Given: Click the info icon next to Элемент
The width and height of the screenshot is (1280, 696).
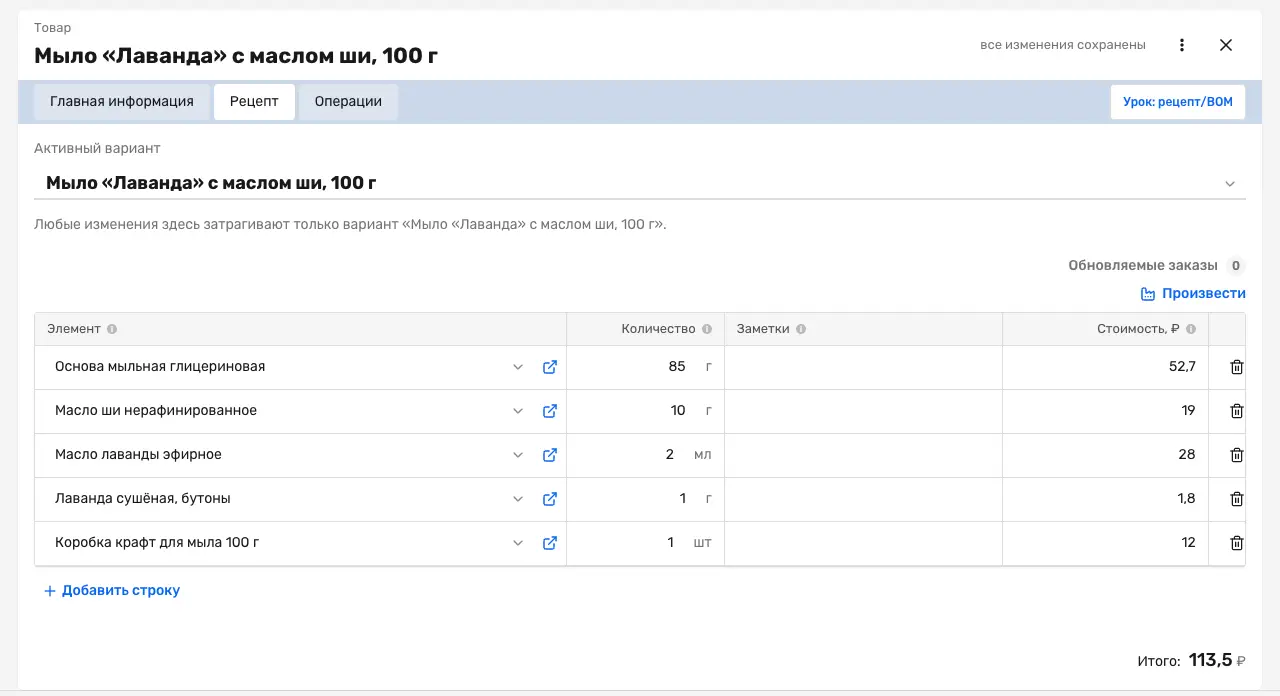Looking at the screenshot, I should point(112,329).
